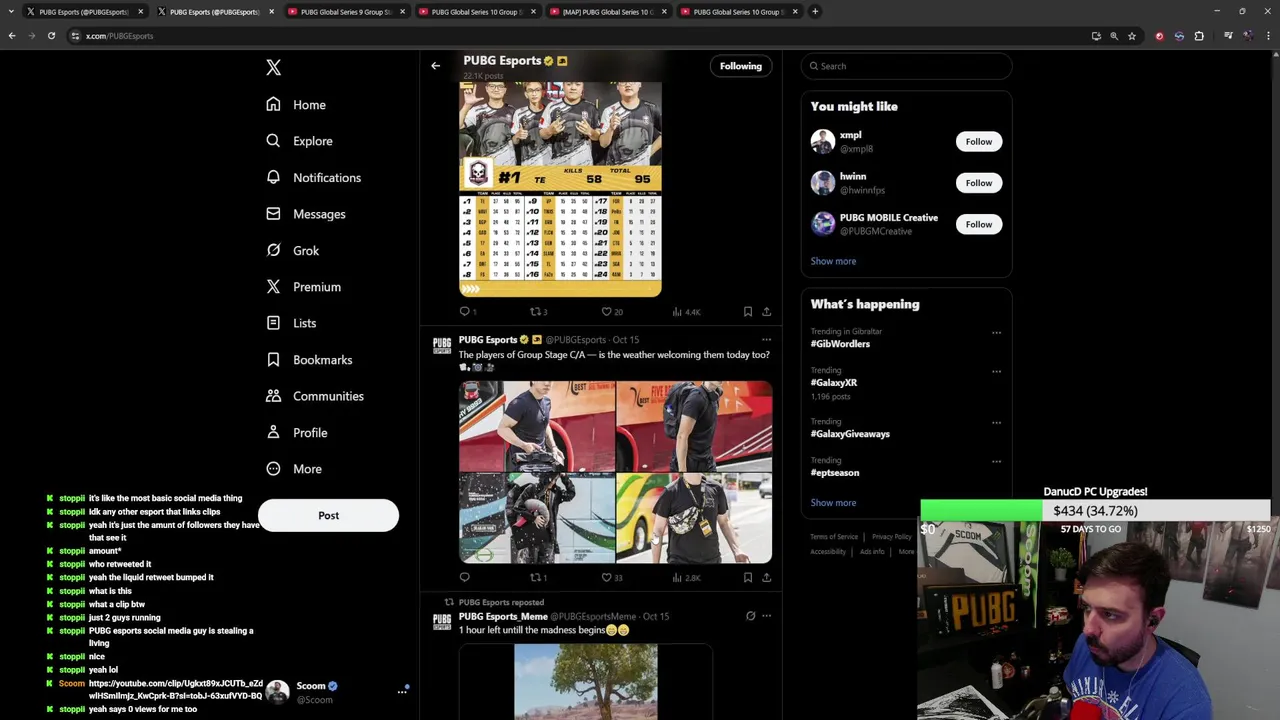Follow the hwinn account
1280x720 pixels.
click(x=978, y=183)
